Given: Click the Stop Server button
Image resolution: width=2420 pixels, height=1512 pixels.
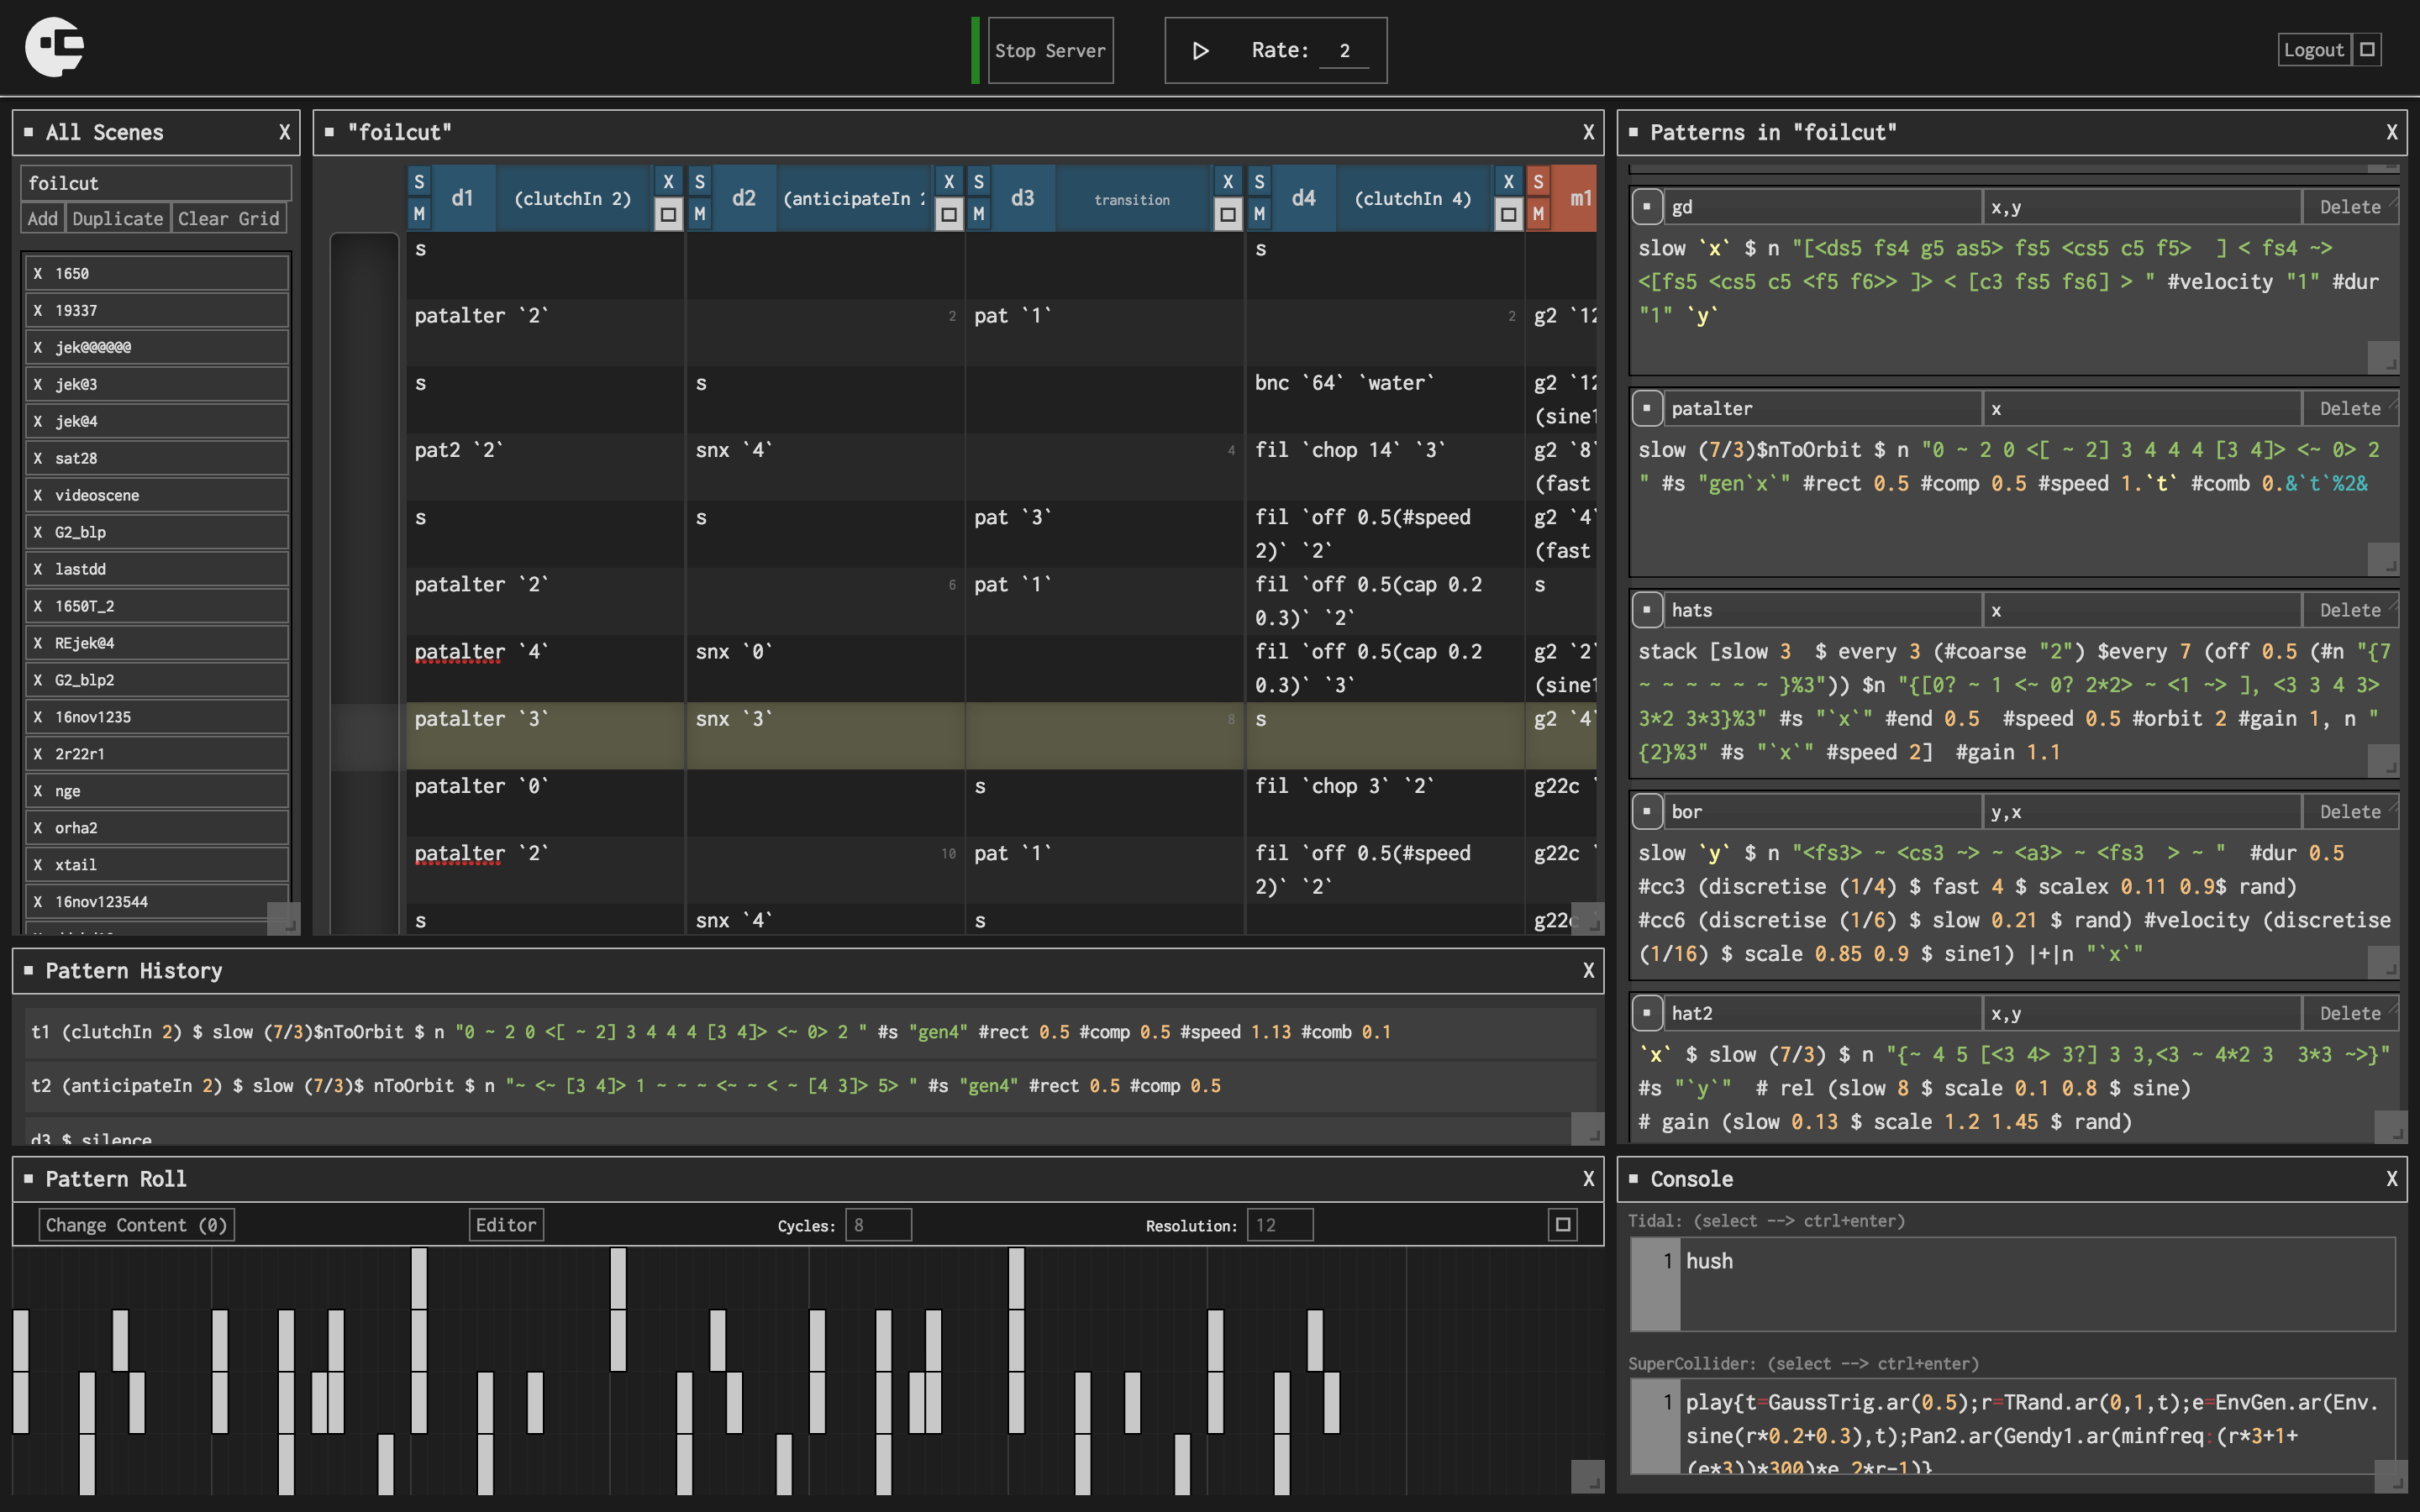Looking at the screenshot, I should (1049, 50).
